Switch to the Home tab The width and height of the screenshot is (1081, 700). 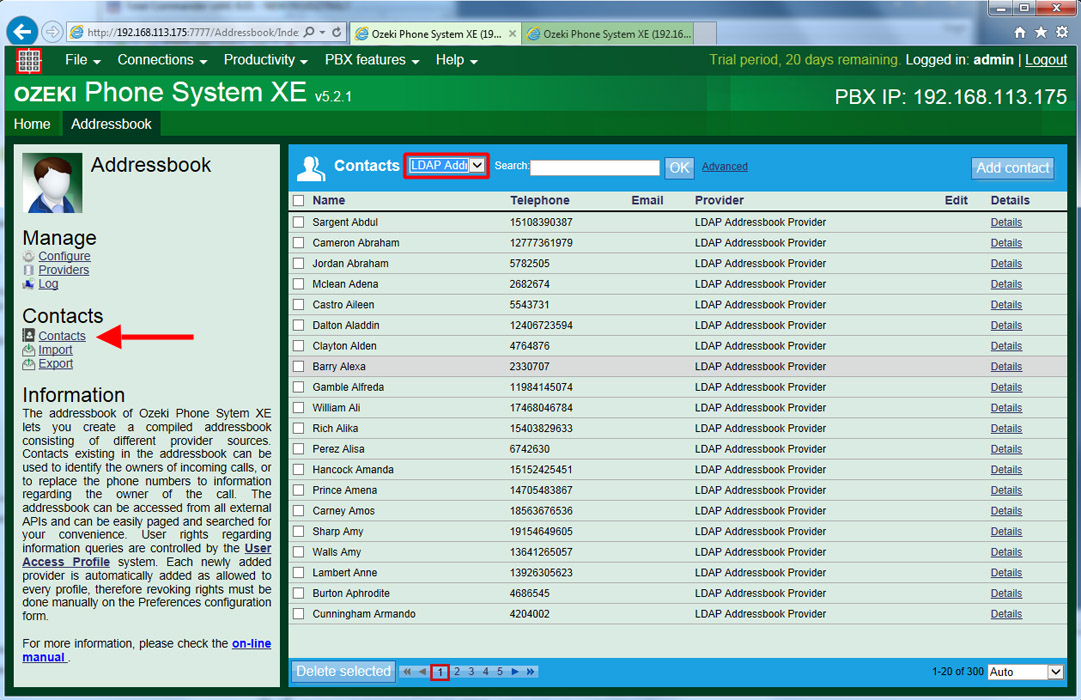32,124
